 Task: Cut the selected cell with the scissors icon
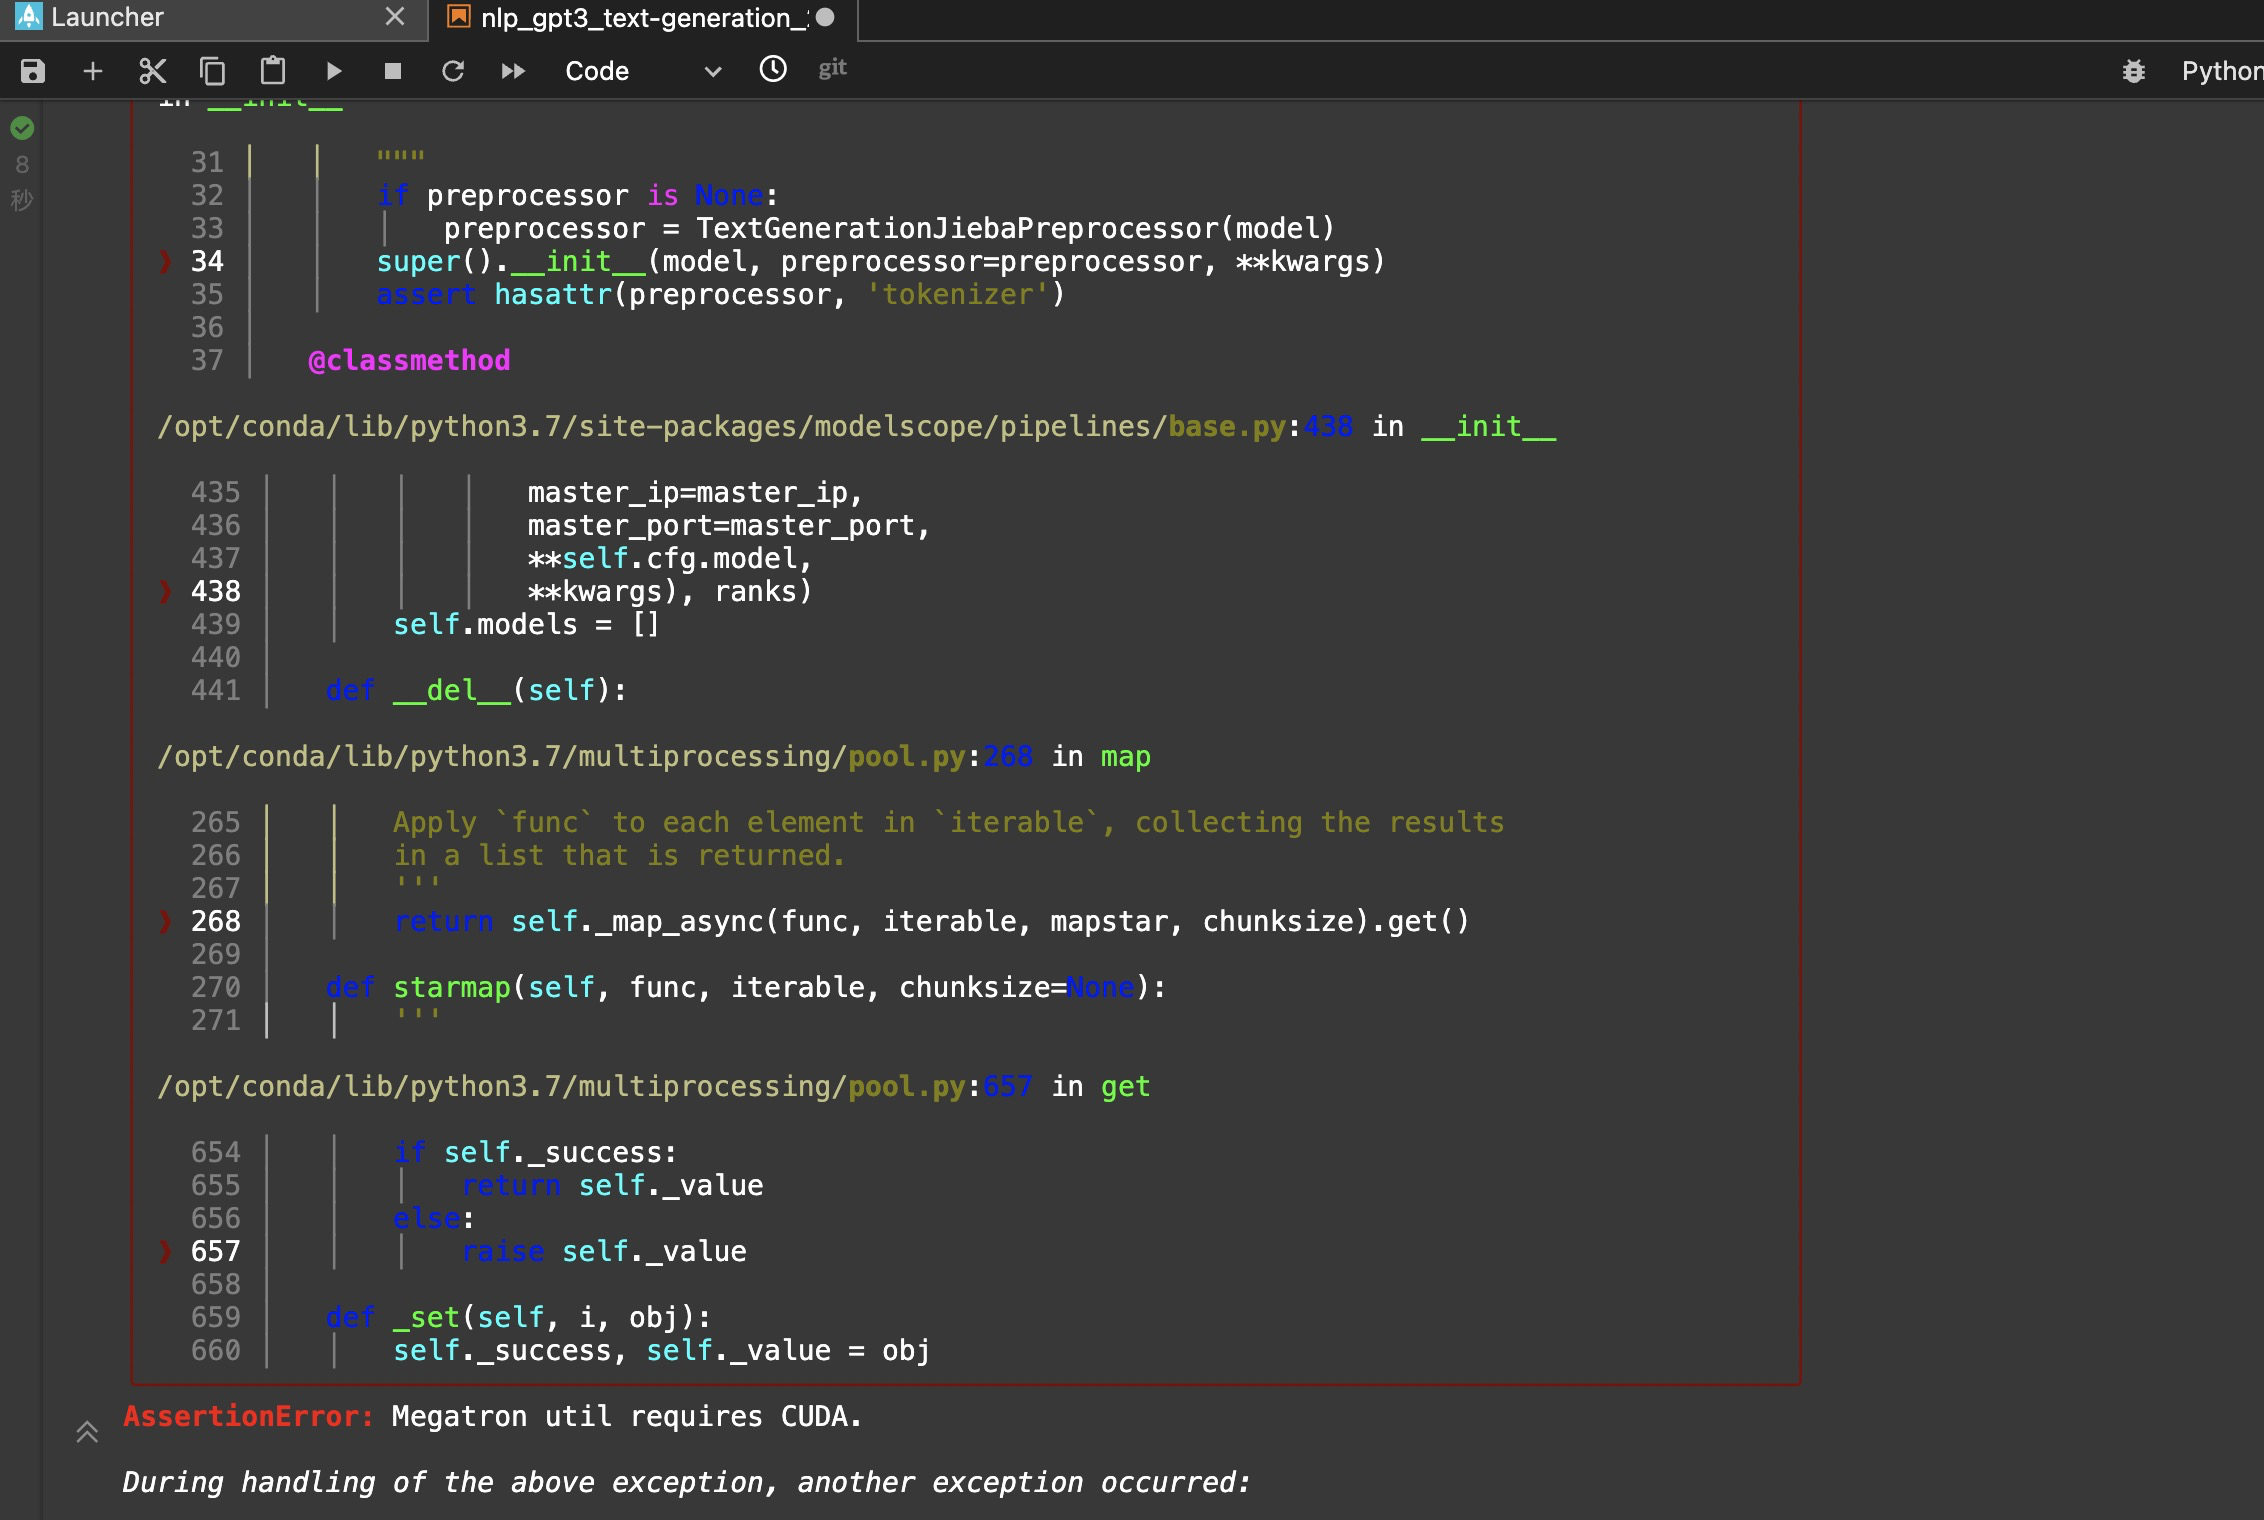[x=152, y=71]
